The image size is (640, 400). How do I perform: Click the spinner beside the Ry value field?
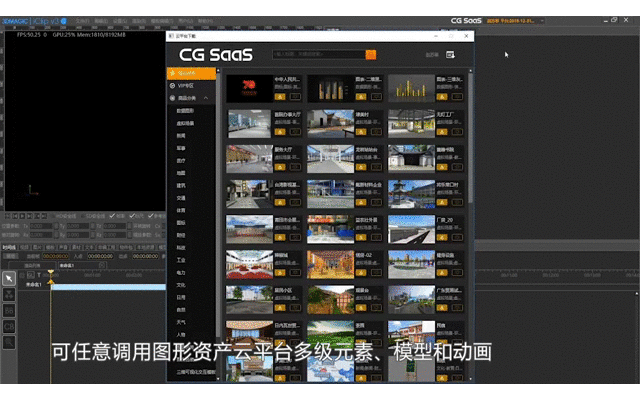(x=93, y=235)
